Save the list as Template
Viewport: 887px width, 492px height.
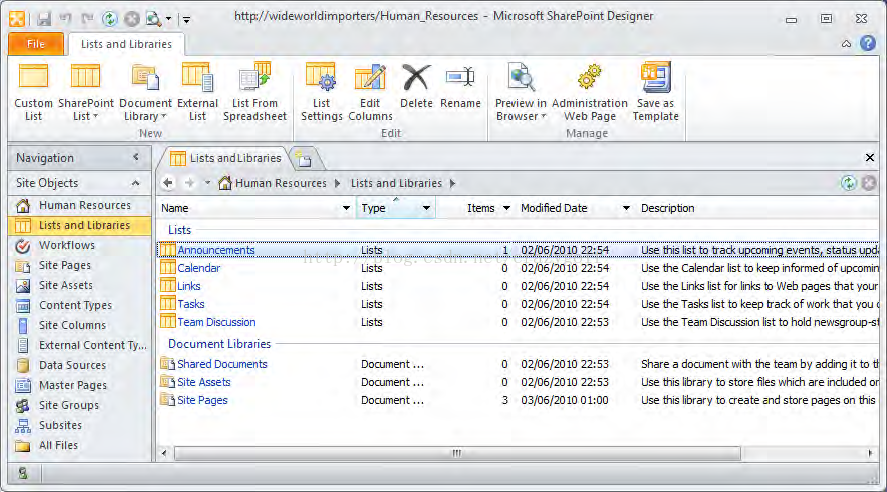coord(655,92)
